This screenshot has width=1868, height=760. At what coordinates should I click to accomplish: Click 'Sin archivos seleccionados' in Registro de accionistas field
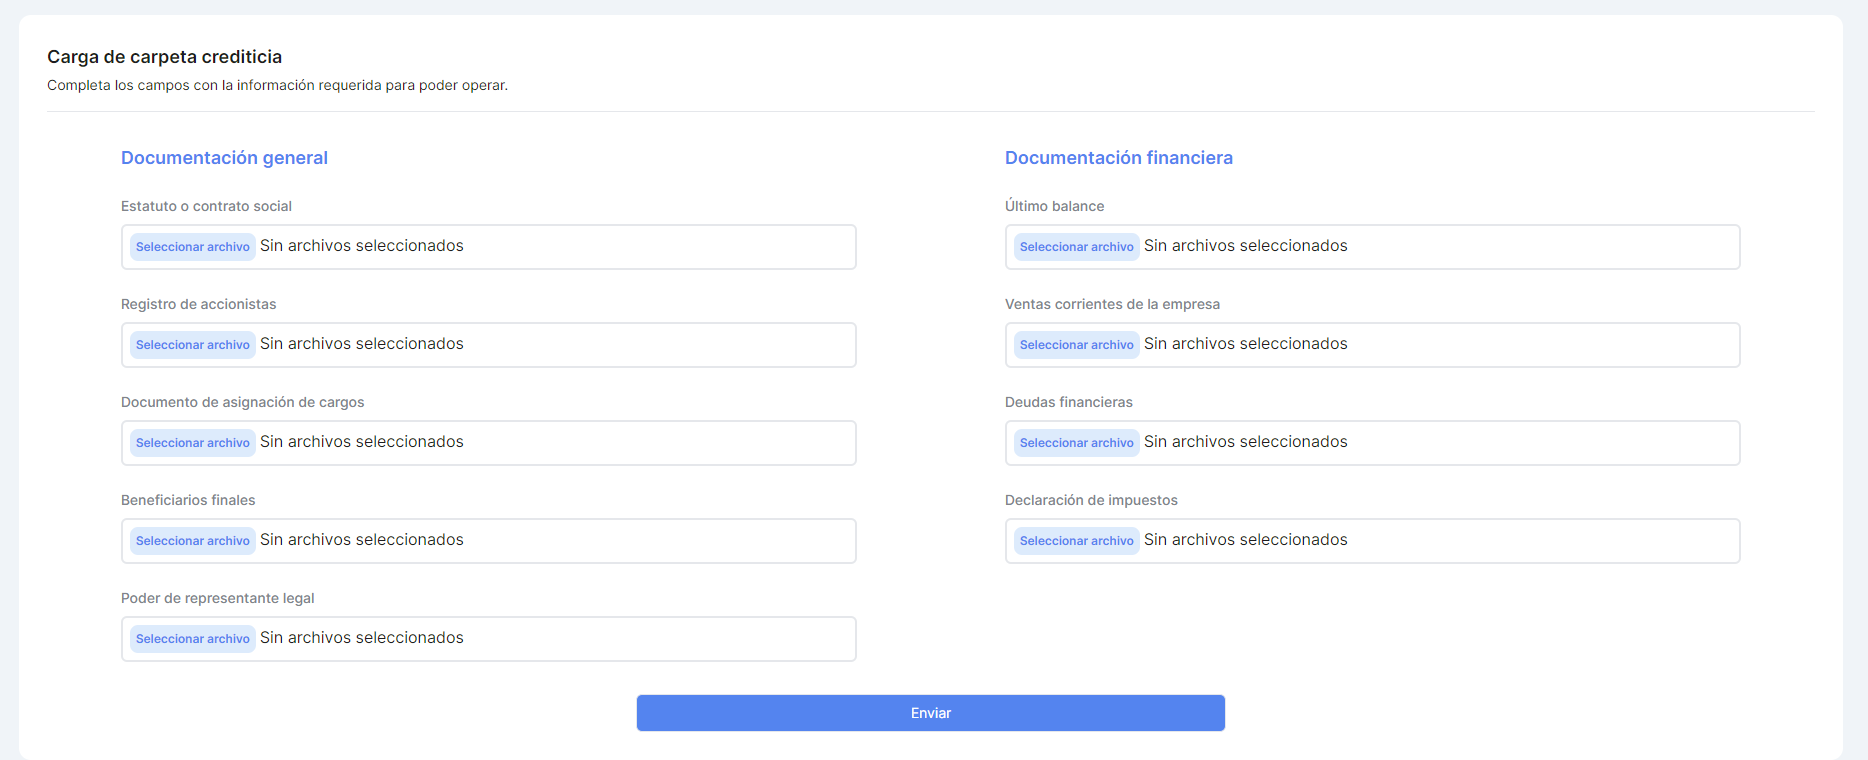[362, 344]
